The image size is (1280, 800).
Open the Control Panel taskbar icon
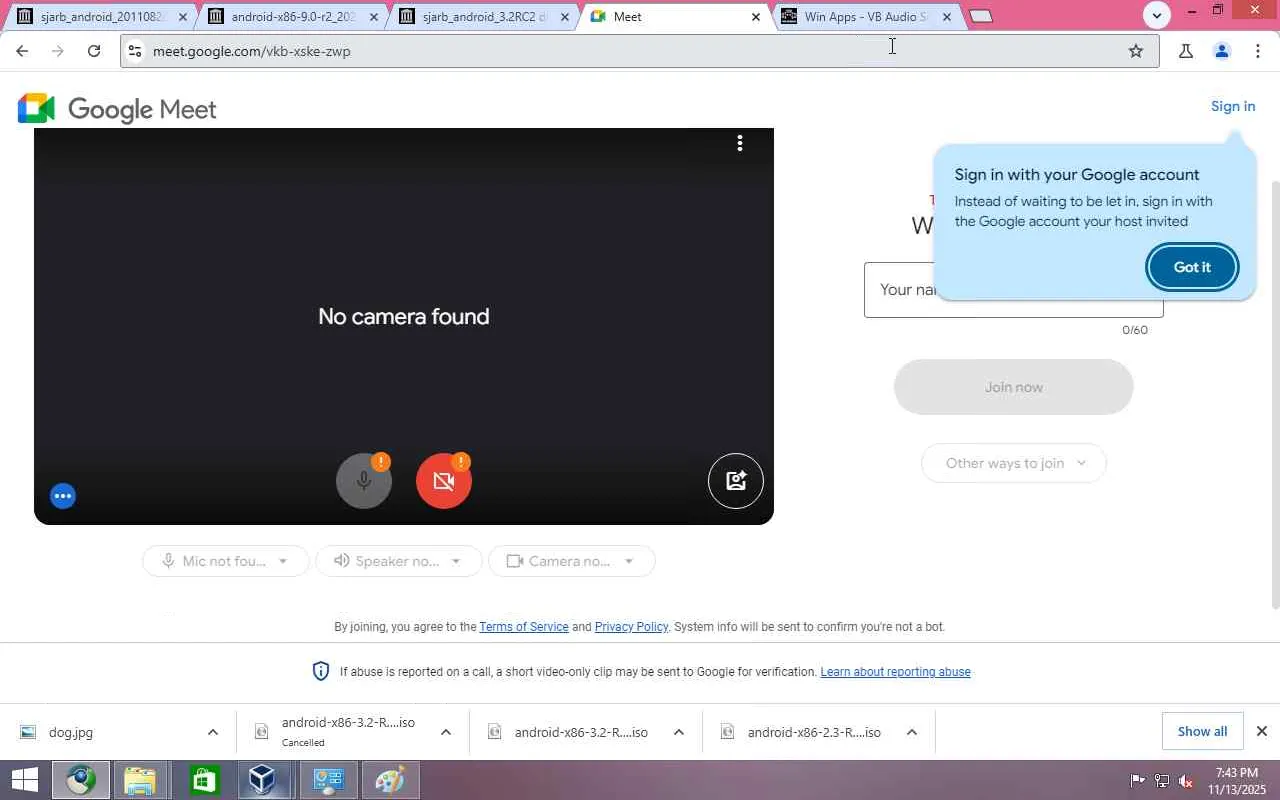pyautogui.click(x=328, y=780)
